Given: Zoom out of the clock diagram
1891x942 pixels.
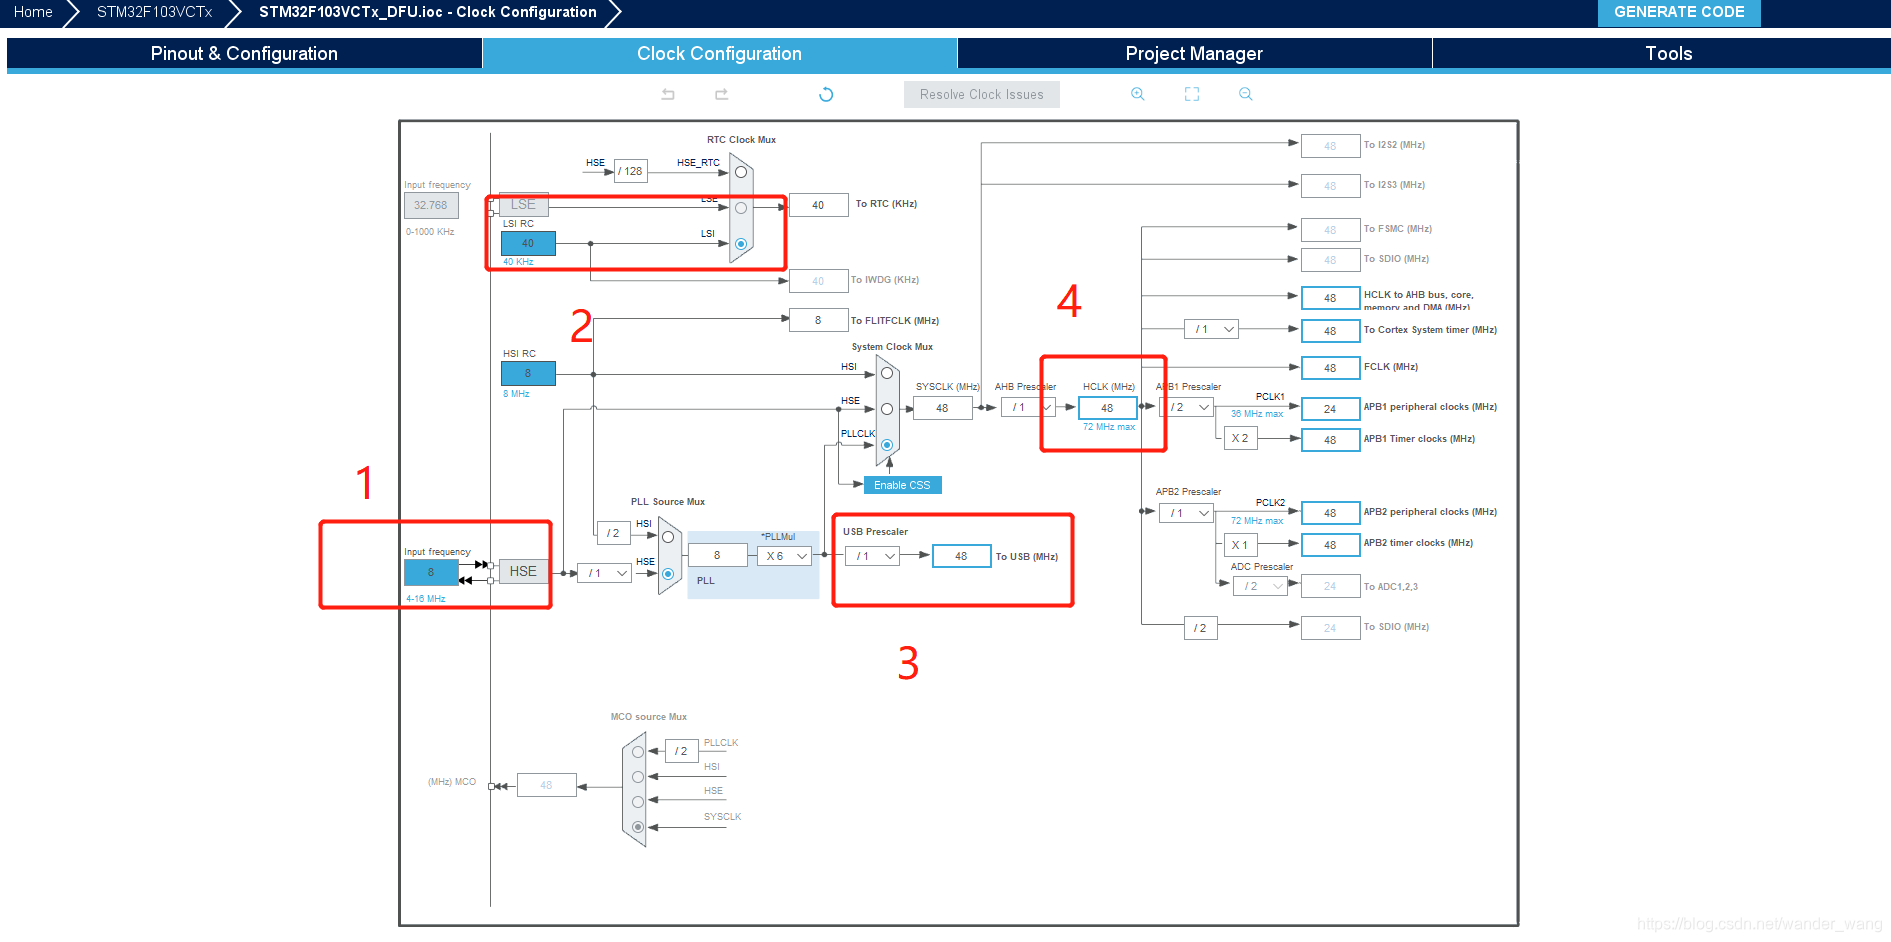Looking at the screenshot, I should point(1246,94).
